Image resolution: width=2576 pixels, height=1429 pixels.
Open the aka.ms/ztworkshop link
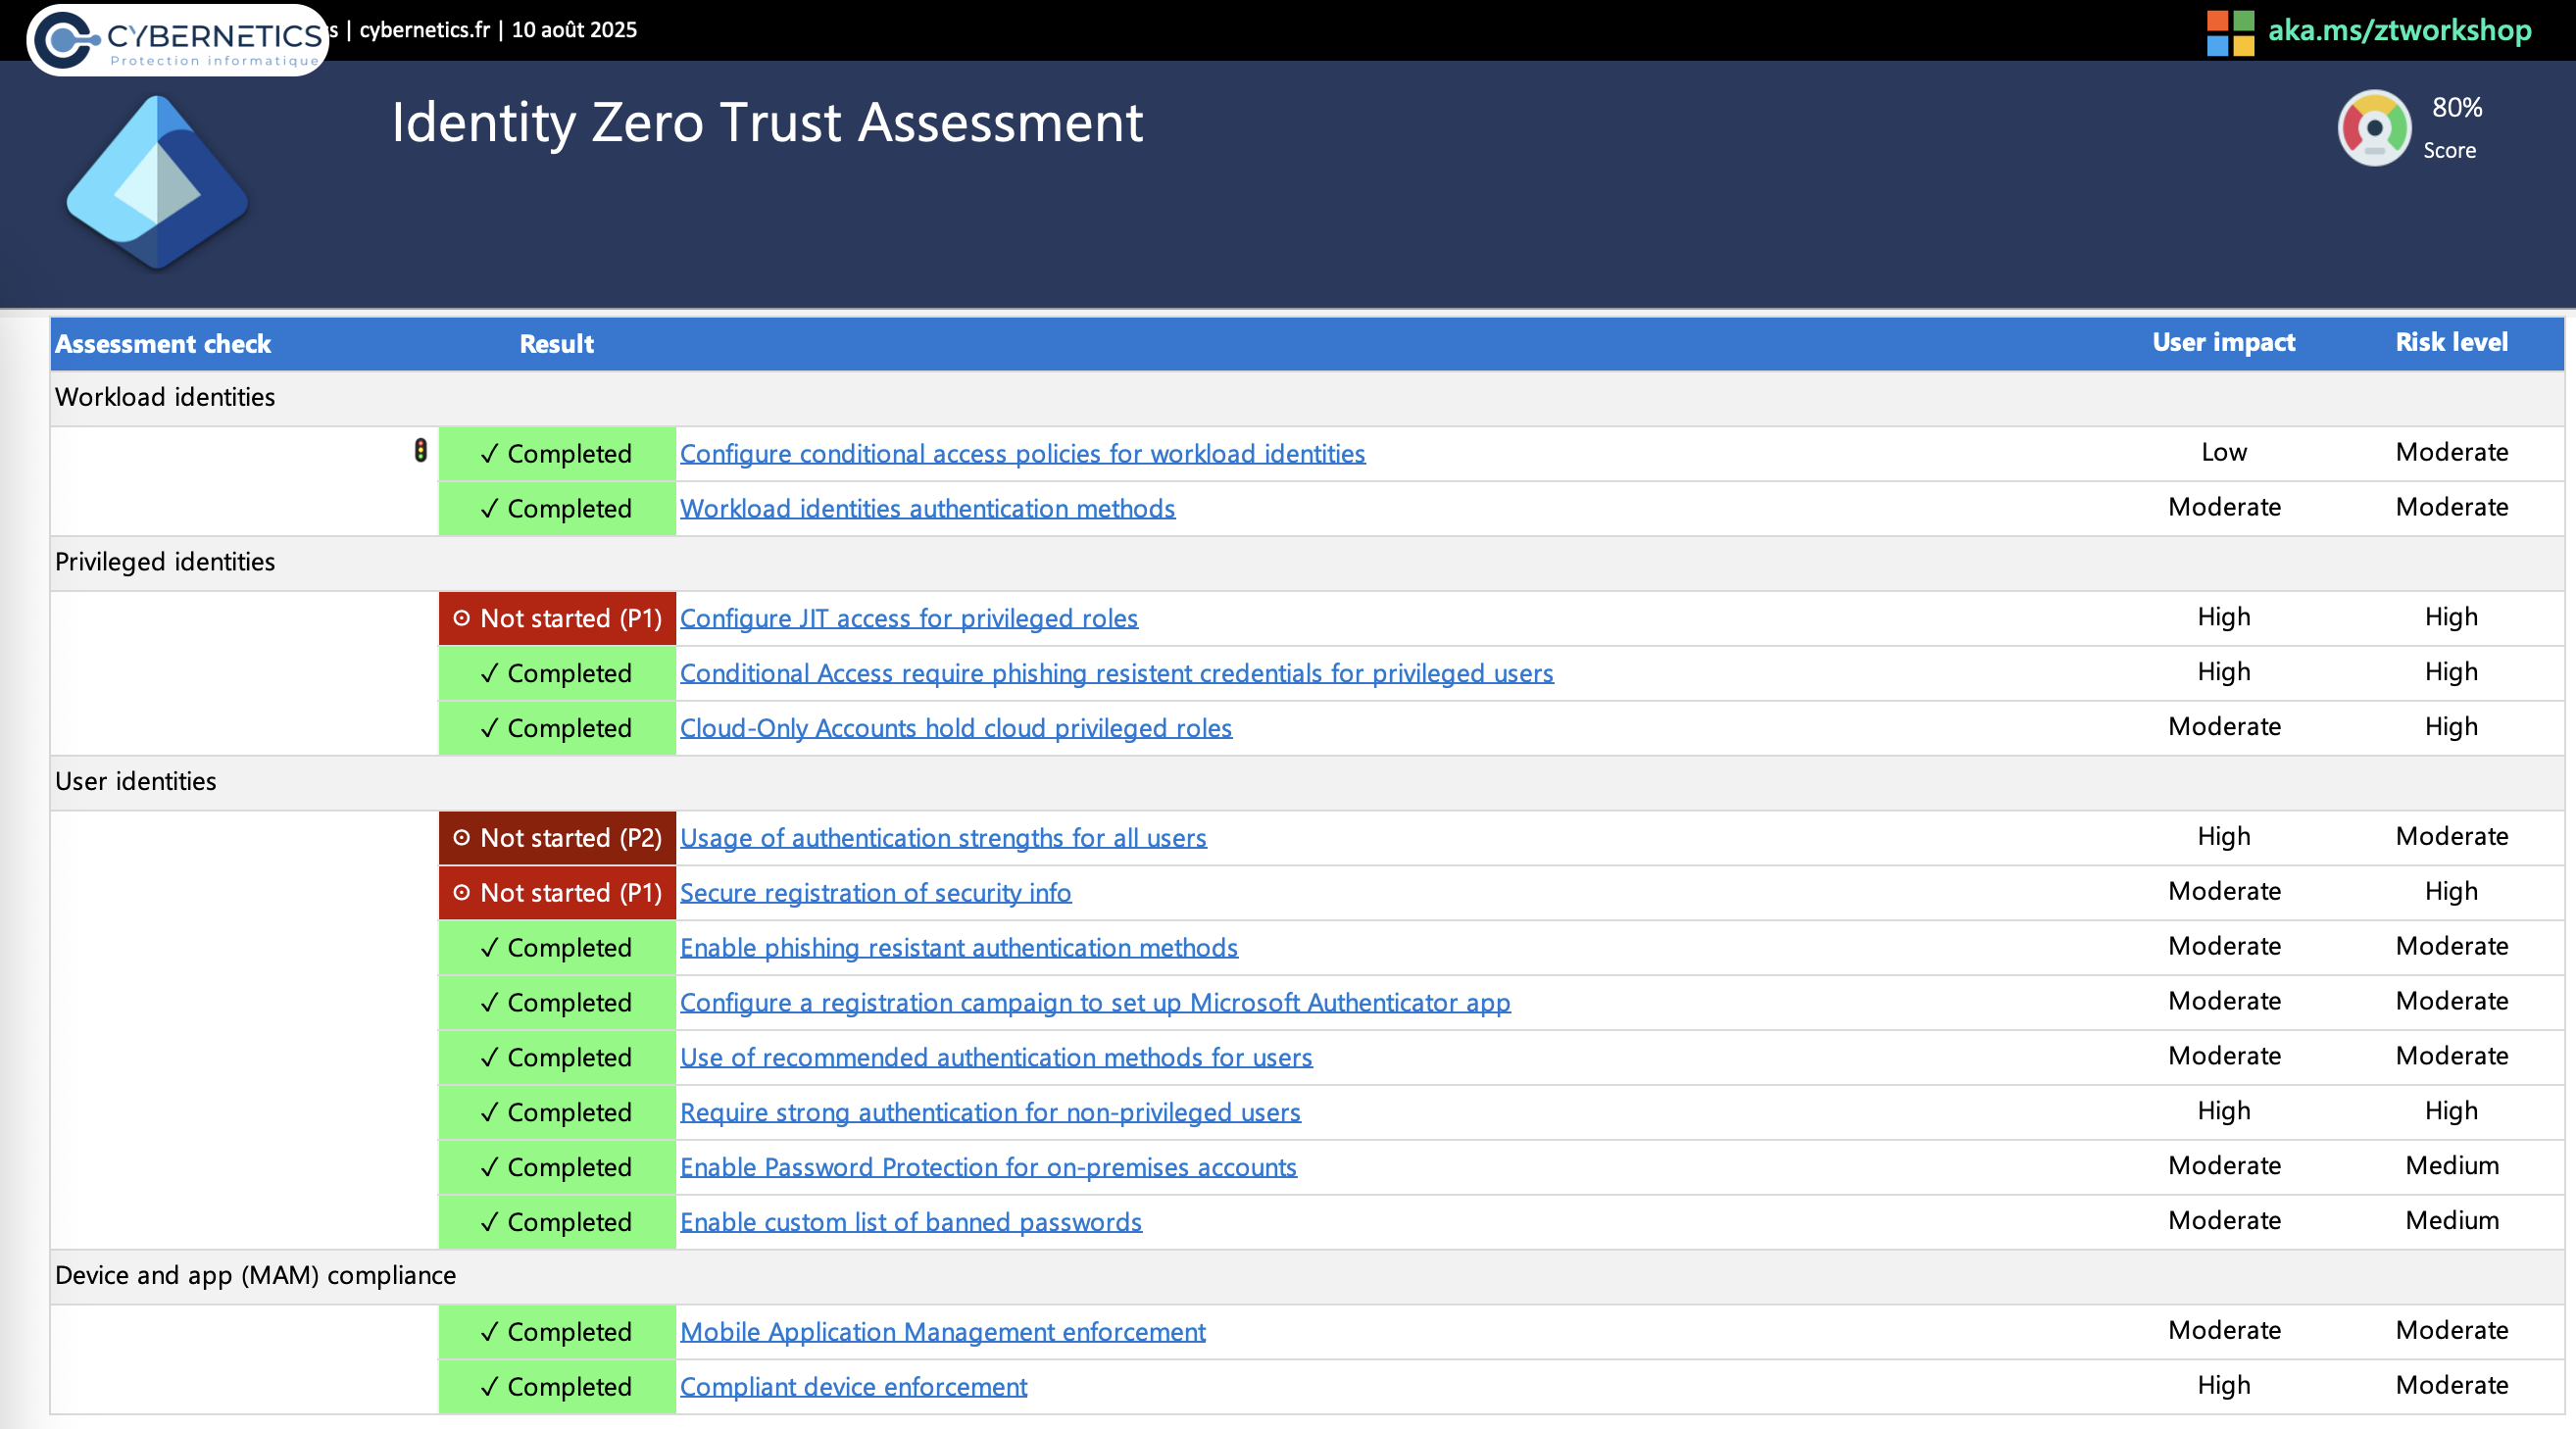2399,30
